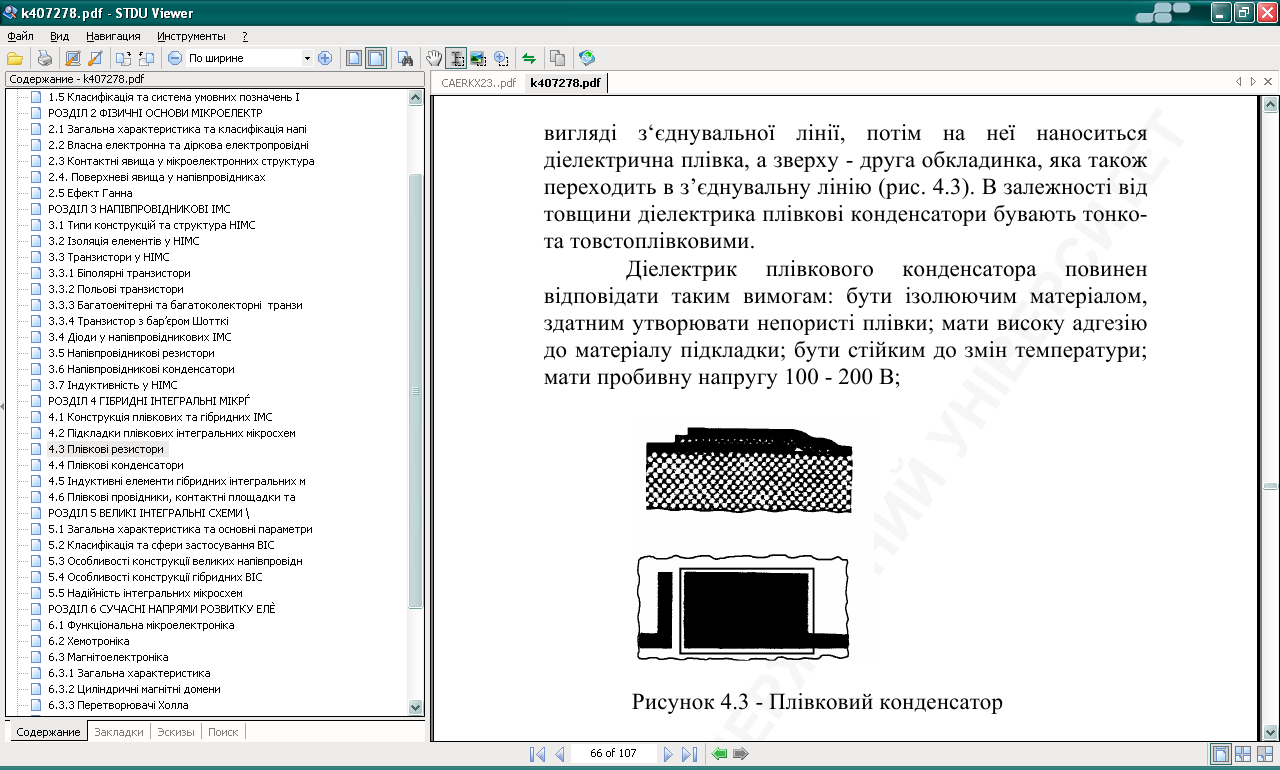Switch to Закладки sidebar tab

coord(118,732)
